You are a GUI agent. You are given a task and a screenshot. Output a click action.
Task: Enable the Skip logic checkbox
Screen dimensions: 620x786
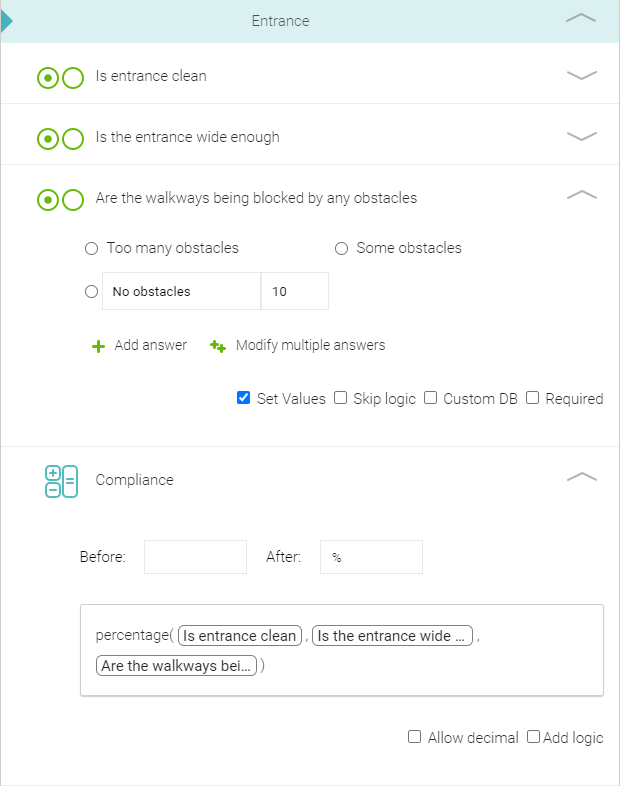point(340,398)
